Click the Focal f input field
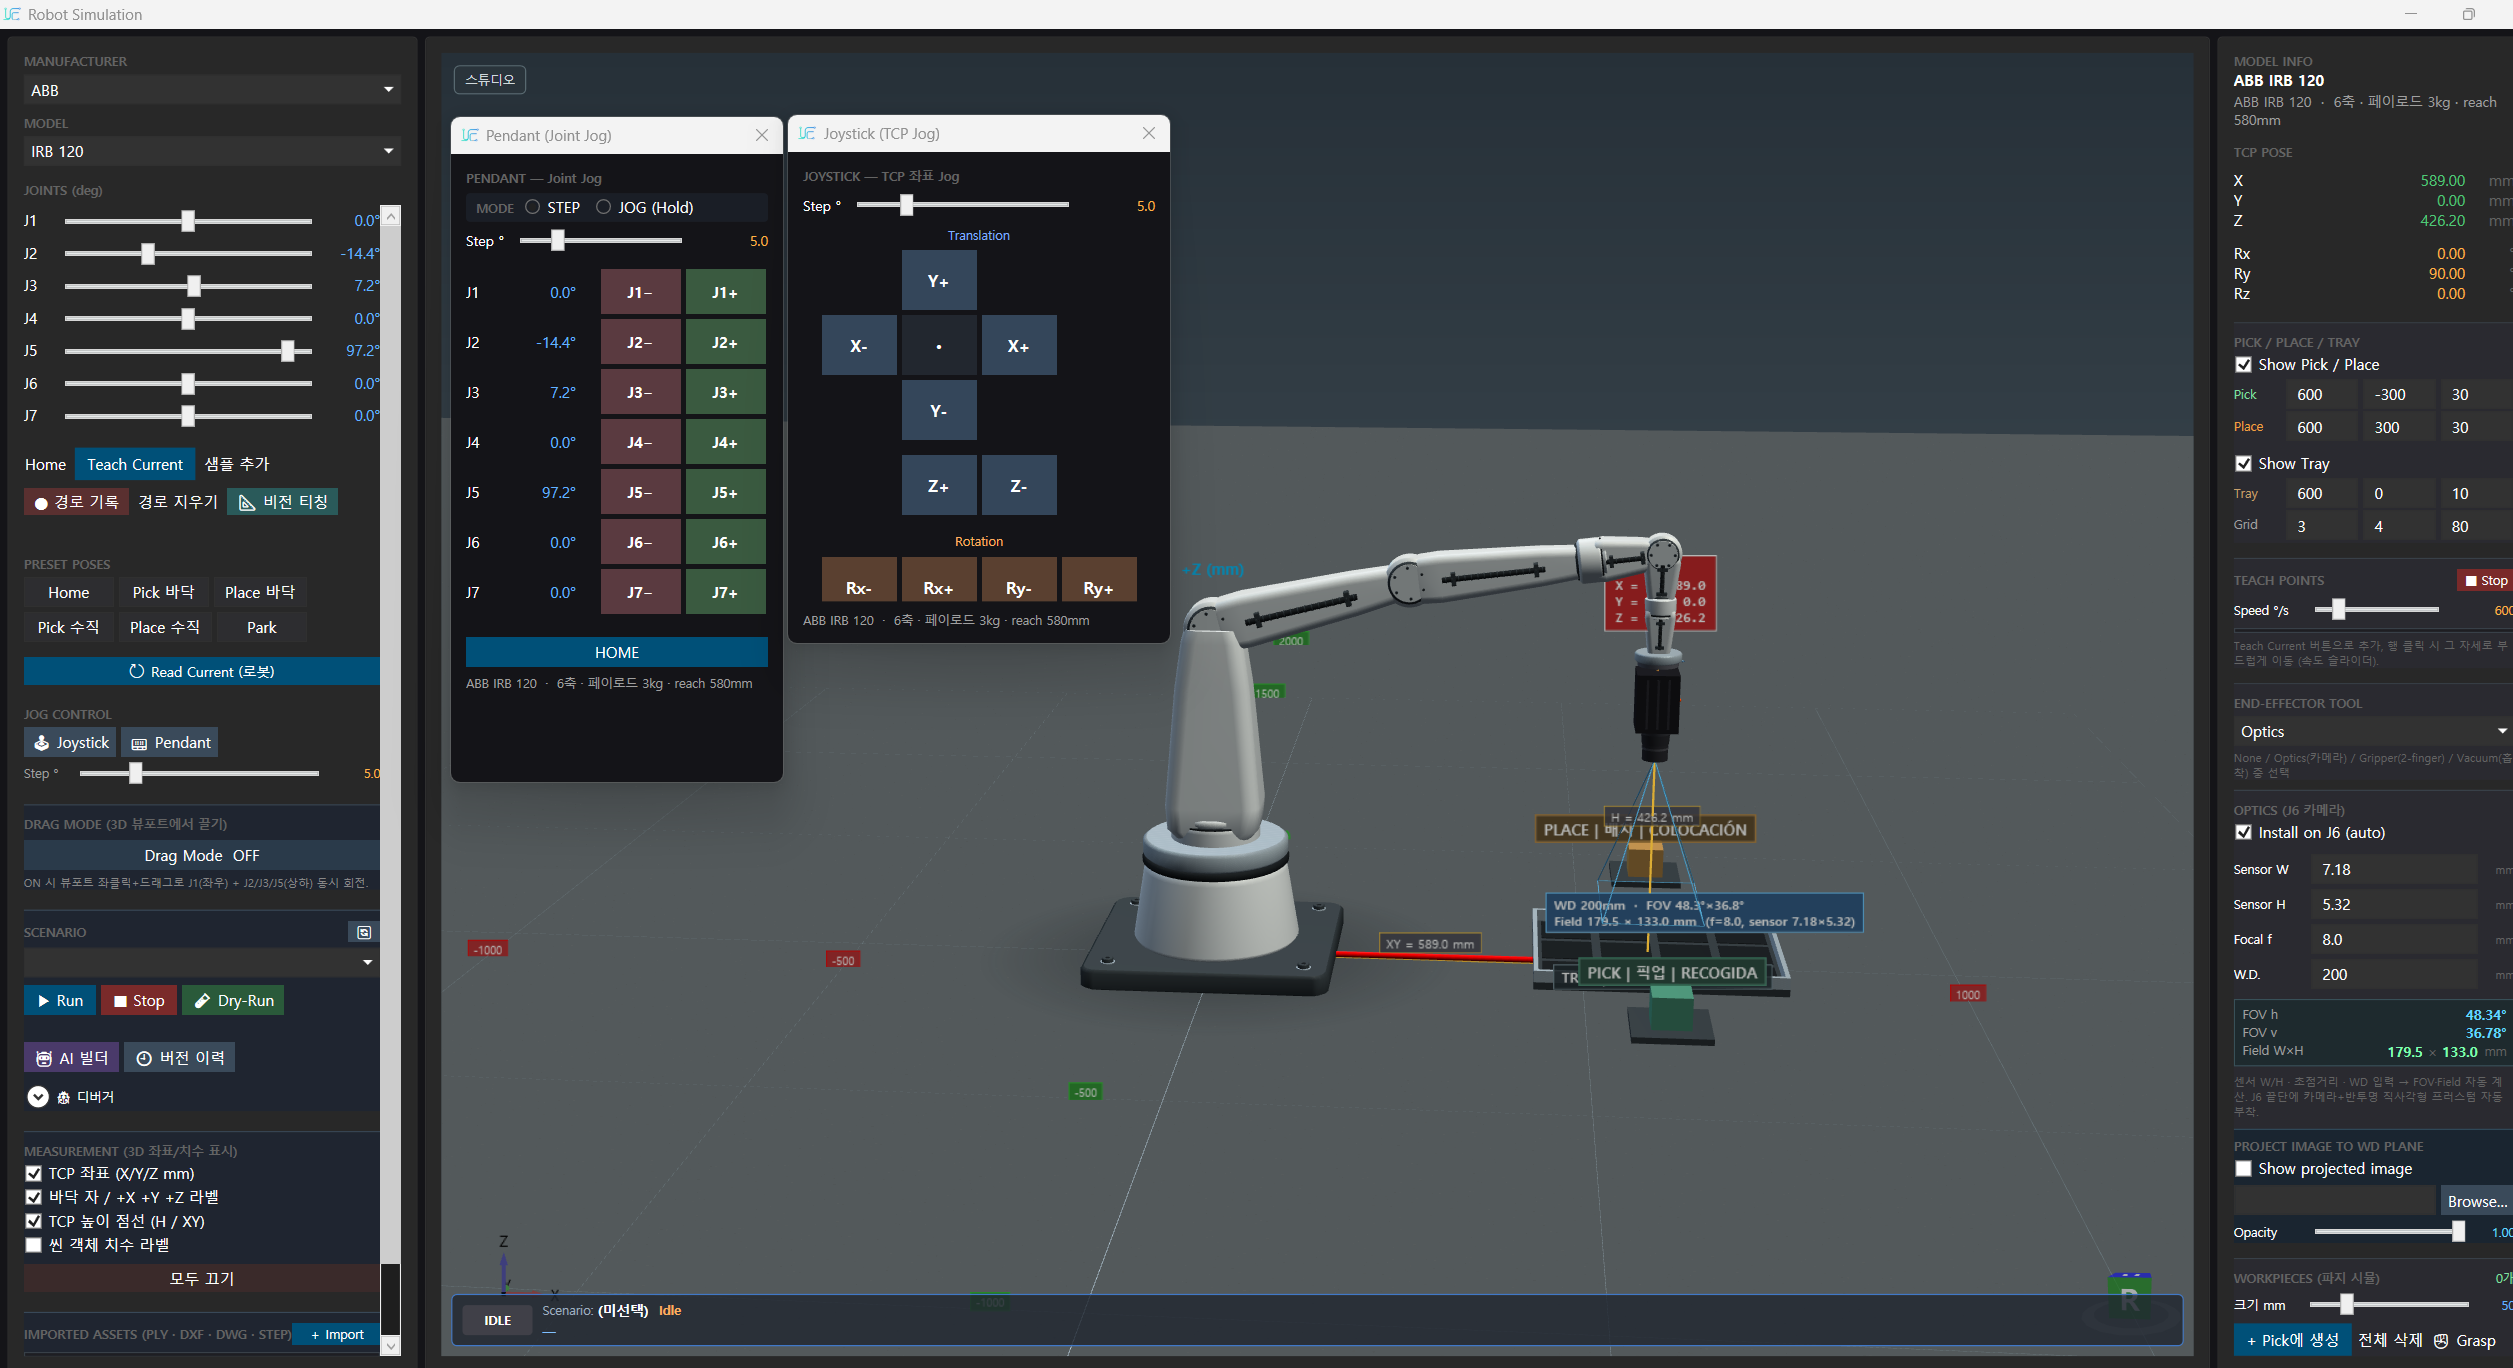Image resolution: width=2513 pixels, height=1368 pixels. coord(2394,940)
